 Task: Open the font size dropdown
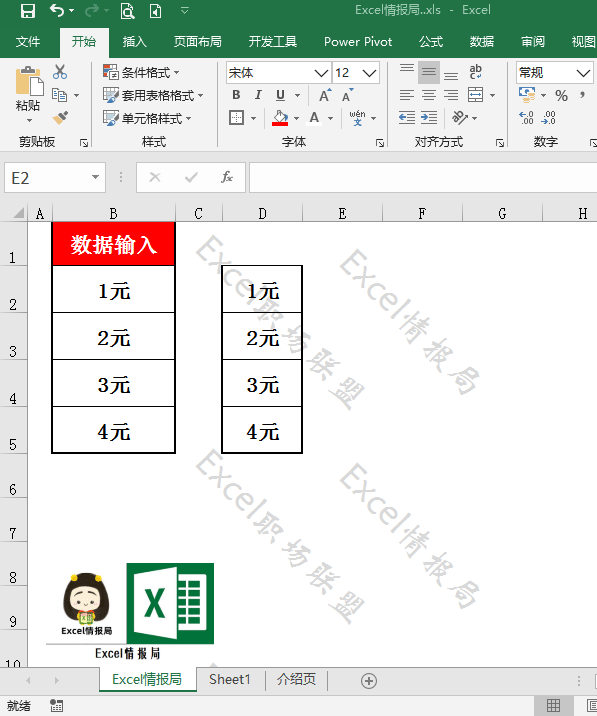[x=369, y=73]
